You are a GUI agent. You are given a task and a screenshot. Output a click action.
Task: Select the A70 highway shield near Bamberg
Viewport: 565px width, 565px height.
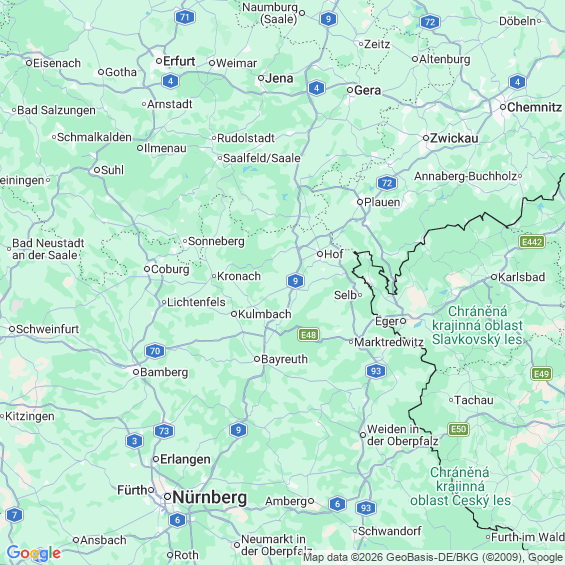pos(155,351)
